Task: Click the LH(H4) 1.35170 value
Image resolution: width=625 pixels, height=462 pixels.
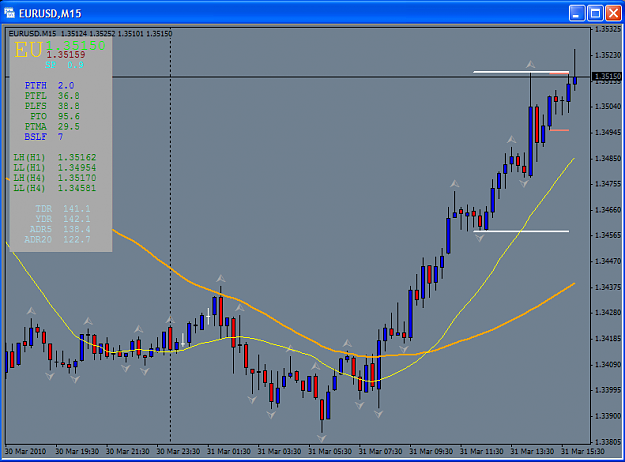Action: [x=77, y=178]
